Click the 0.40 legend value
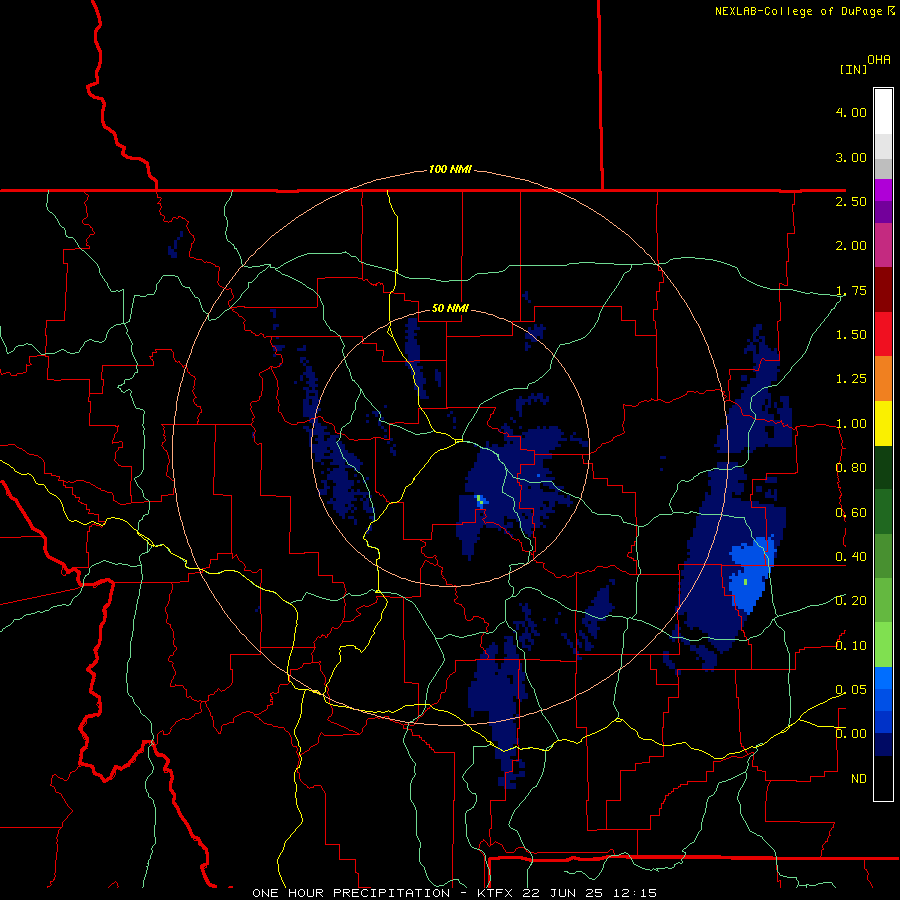The height and width of the screenshot is (900, 900). tap(851, 557)
